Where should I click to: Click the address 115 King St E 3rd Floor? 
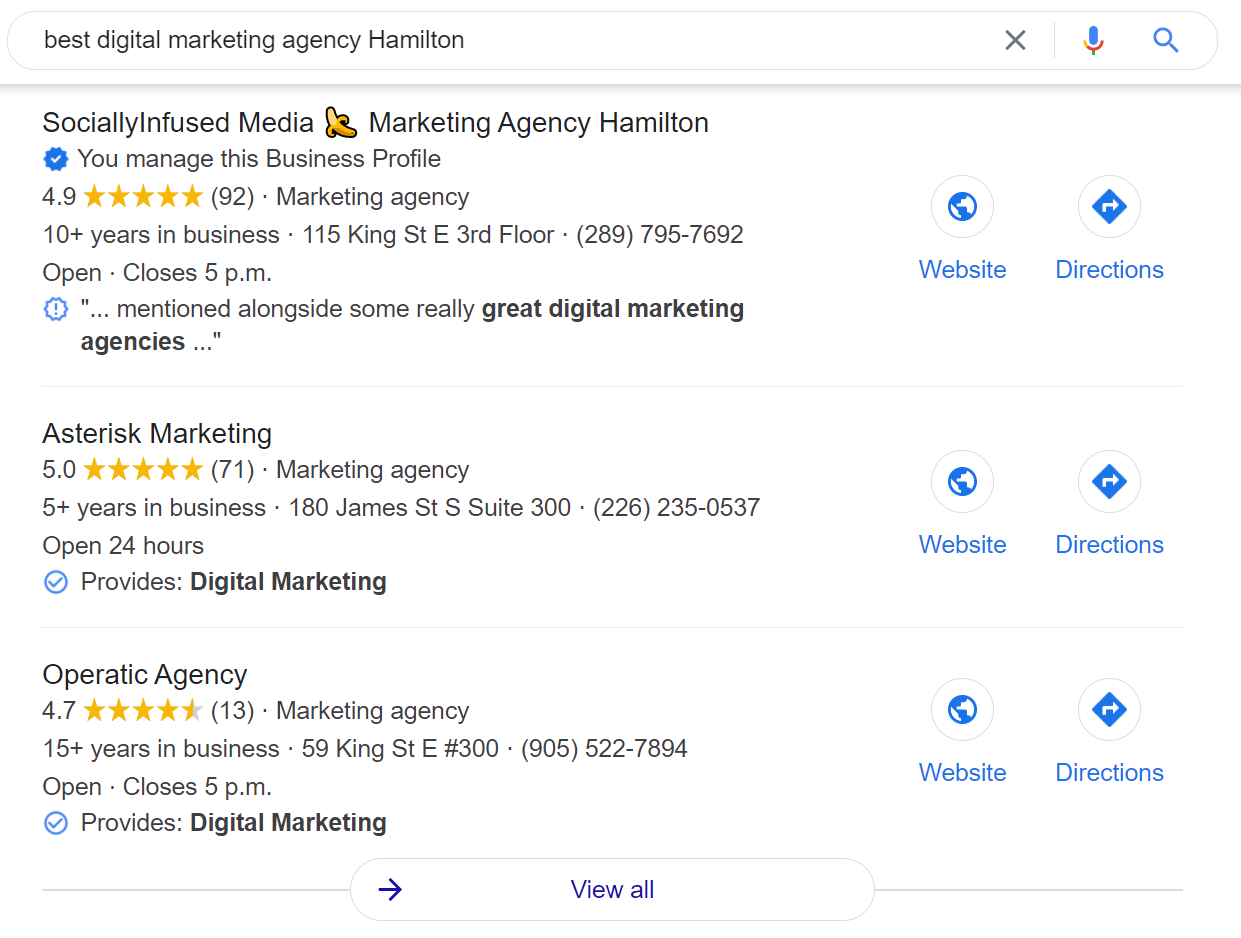428,235
